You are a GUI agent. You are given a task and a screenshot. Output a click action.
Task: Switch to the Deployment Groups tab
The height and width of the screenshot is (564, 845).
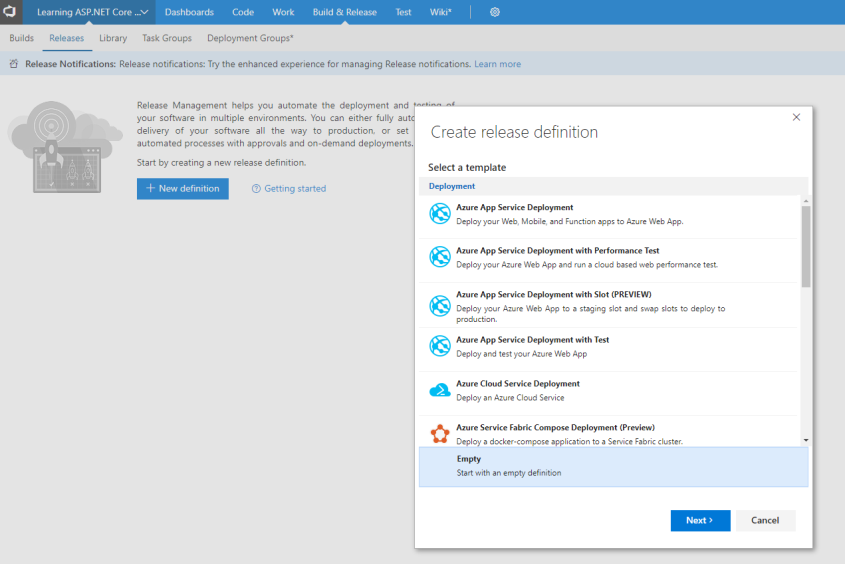(x=250, y=38)
